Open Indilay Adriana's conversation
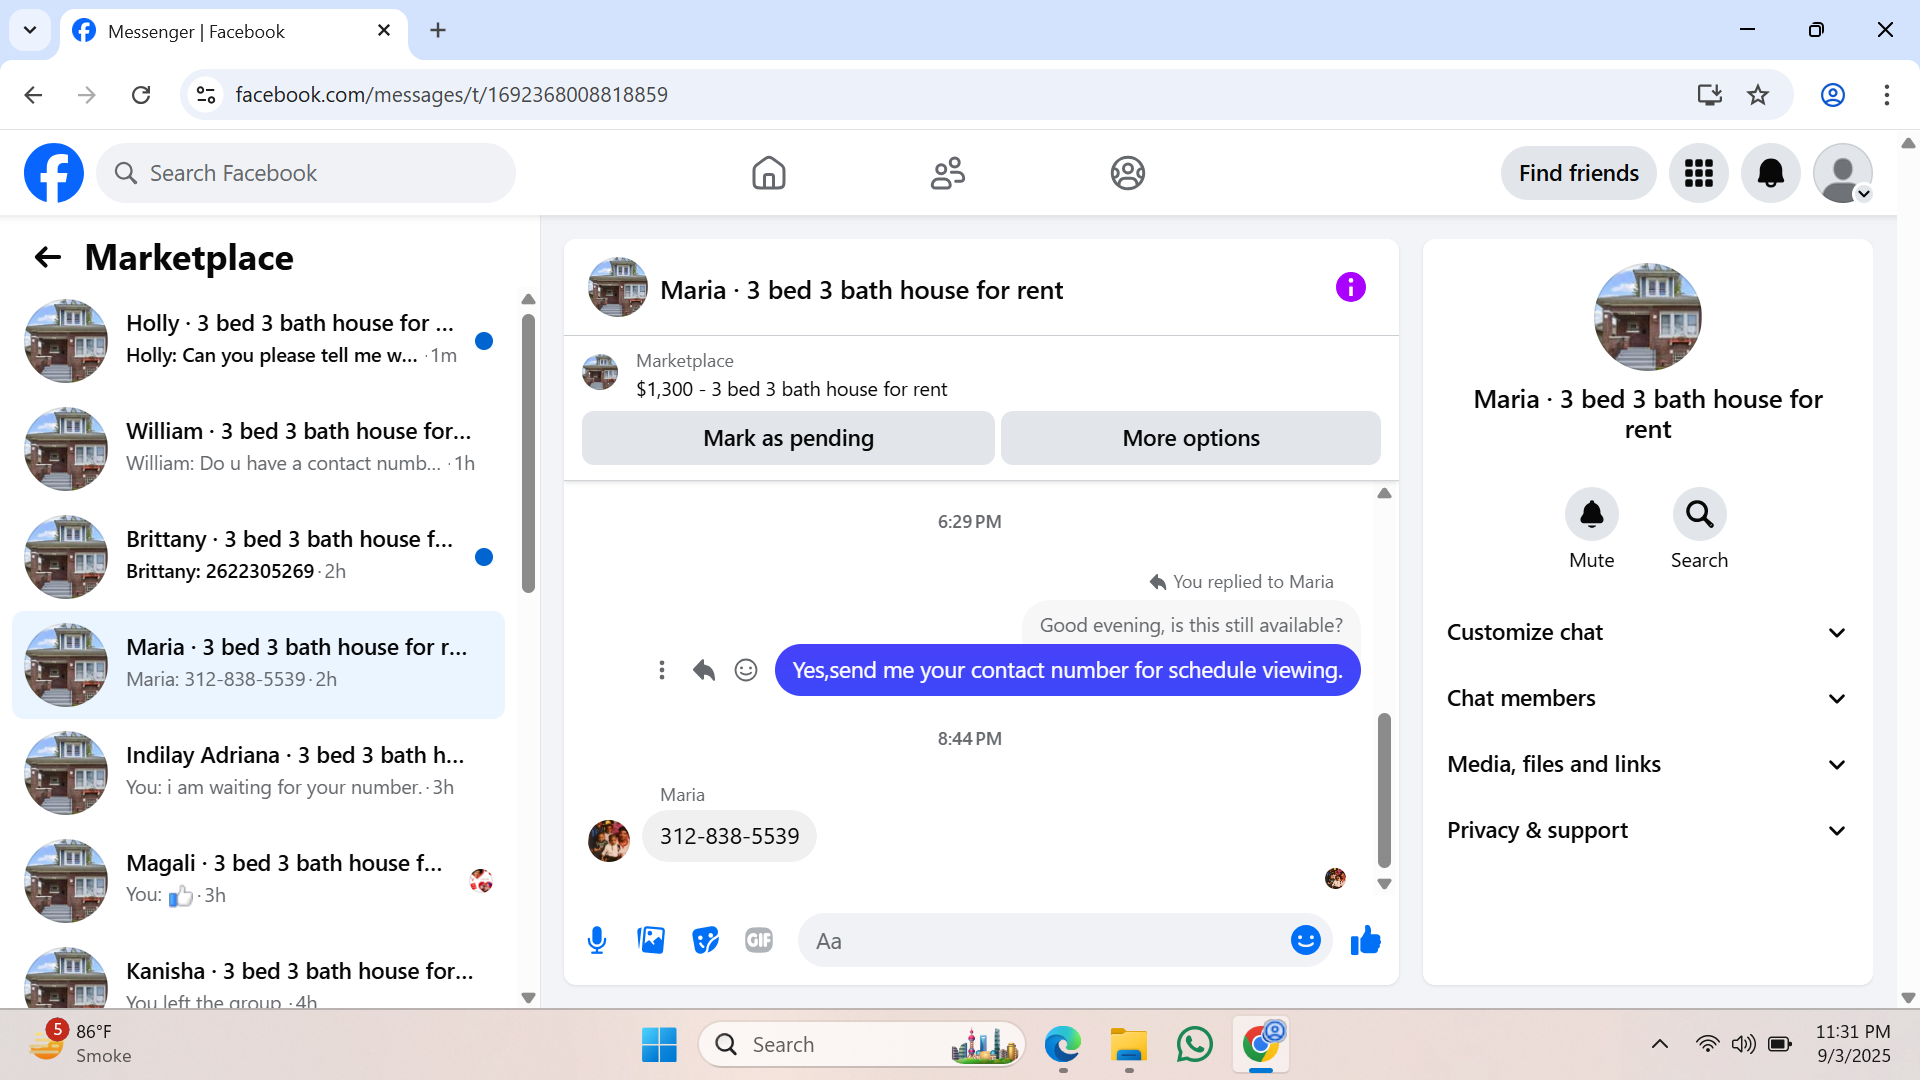This screenshot has height=1080, width=1920. [x=258, y=773]
